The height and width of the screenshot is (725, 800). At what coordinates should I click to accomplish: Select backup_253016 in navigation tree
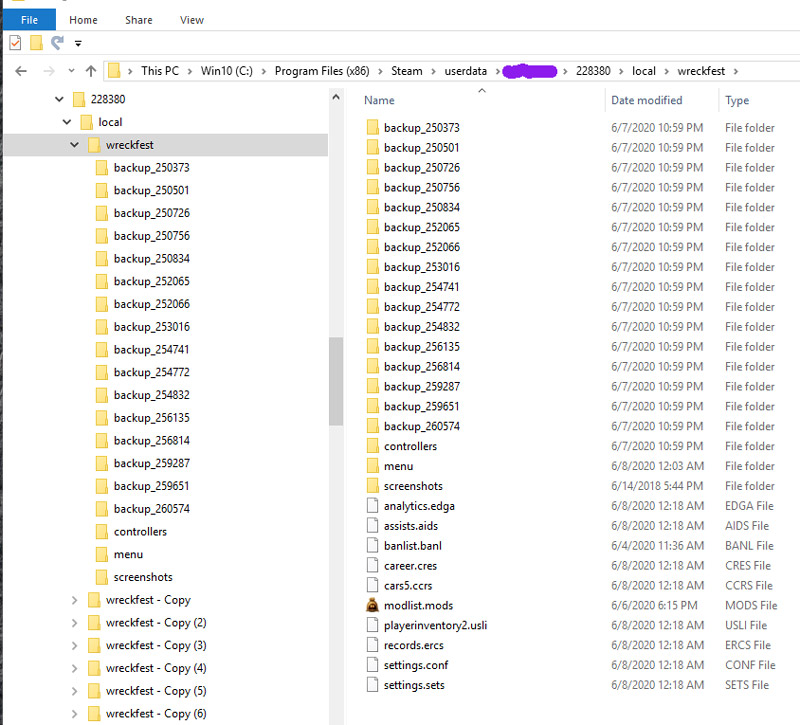(x=152, y=327)
